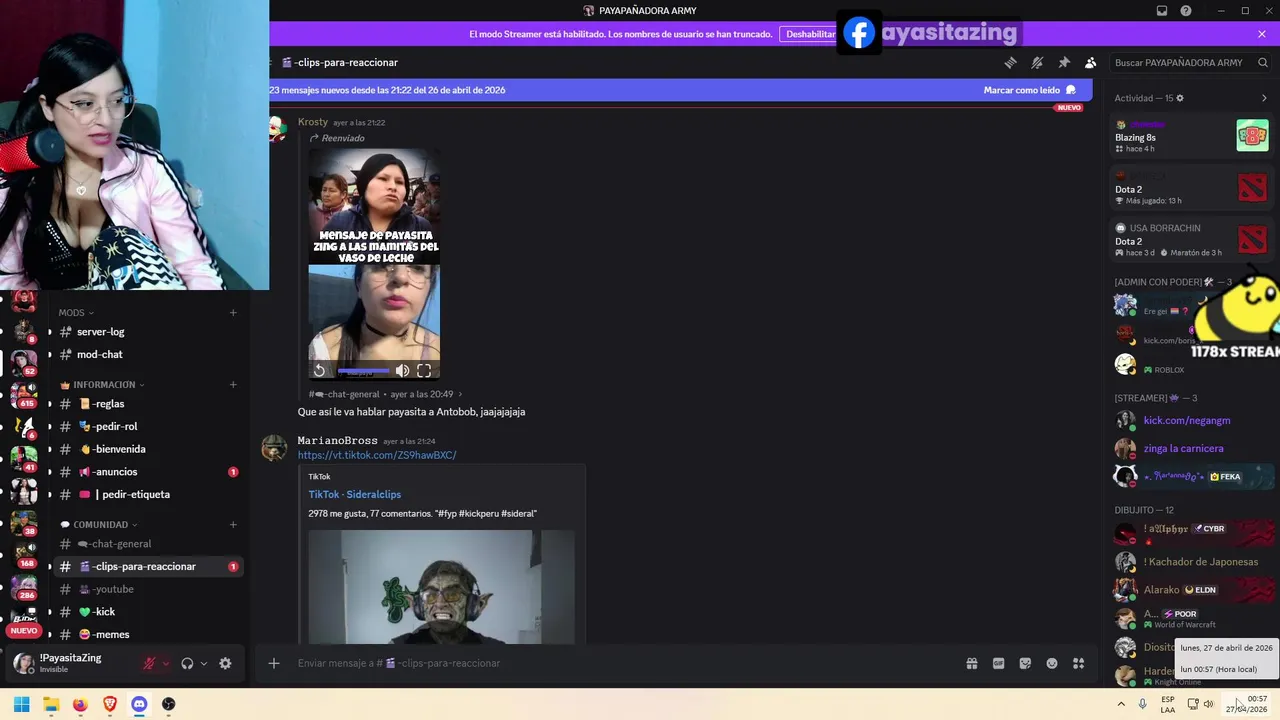Open user settings gear icon

pyautogui.click(x=225, y=663)
